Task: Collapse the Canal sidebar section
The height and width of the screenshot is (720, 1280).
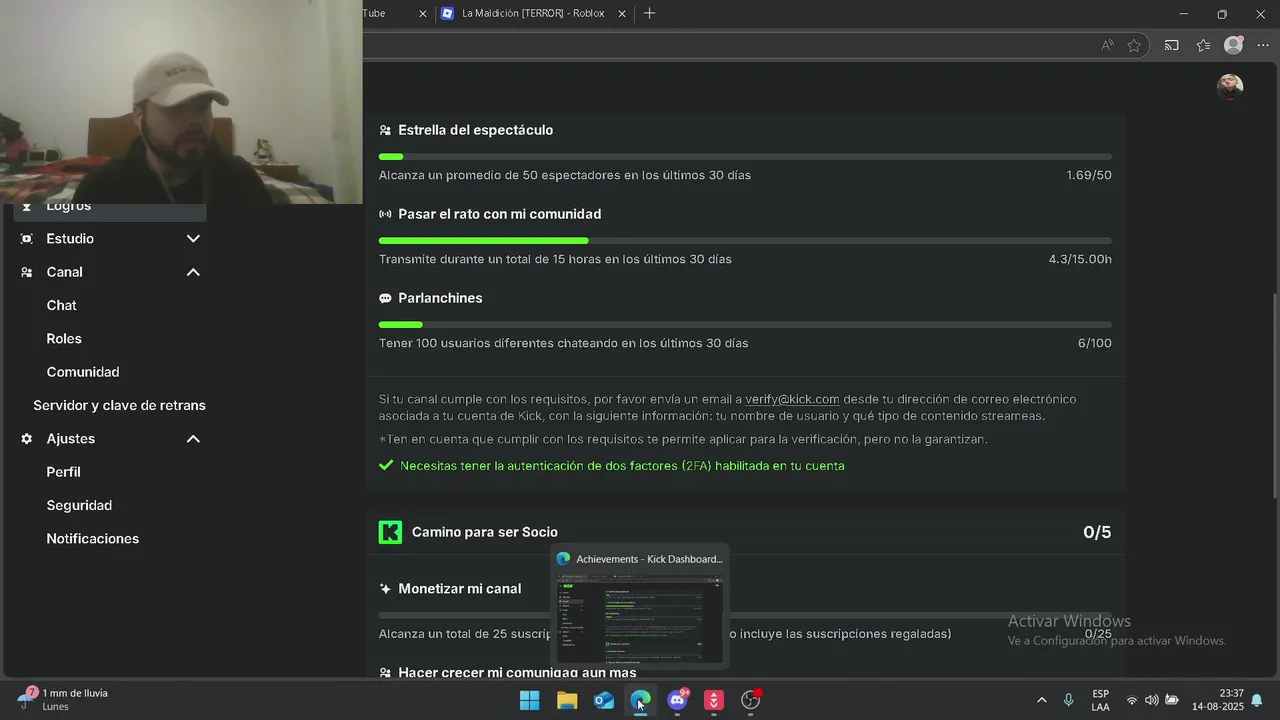Action: pyautogui.click(x=193, y=272)
